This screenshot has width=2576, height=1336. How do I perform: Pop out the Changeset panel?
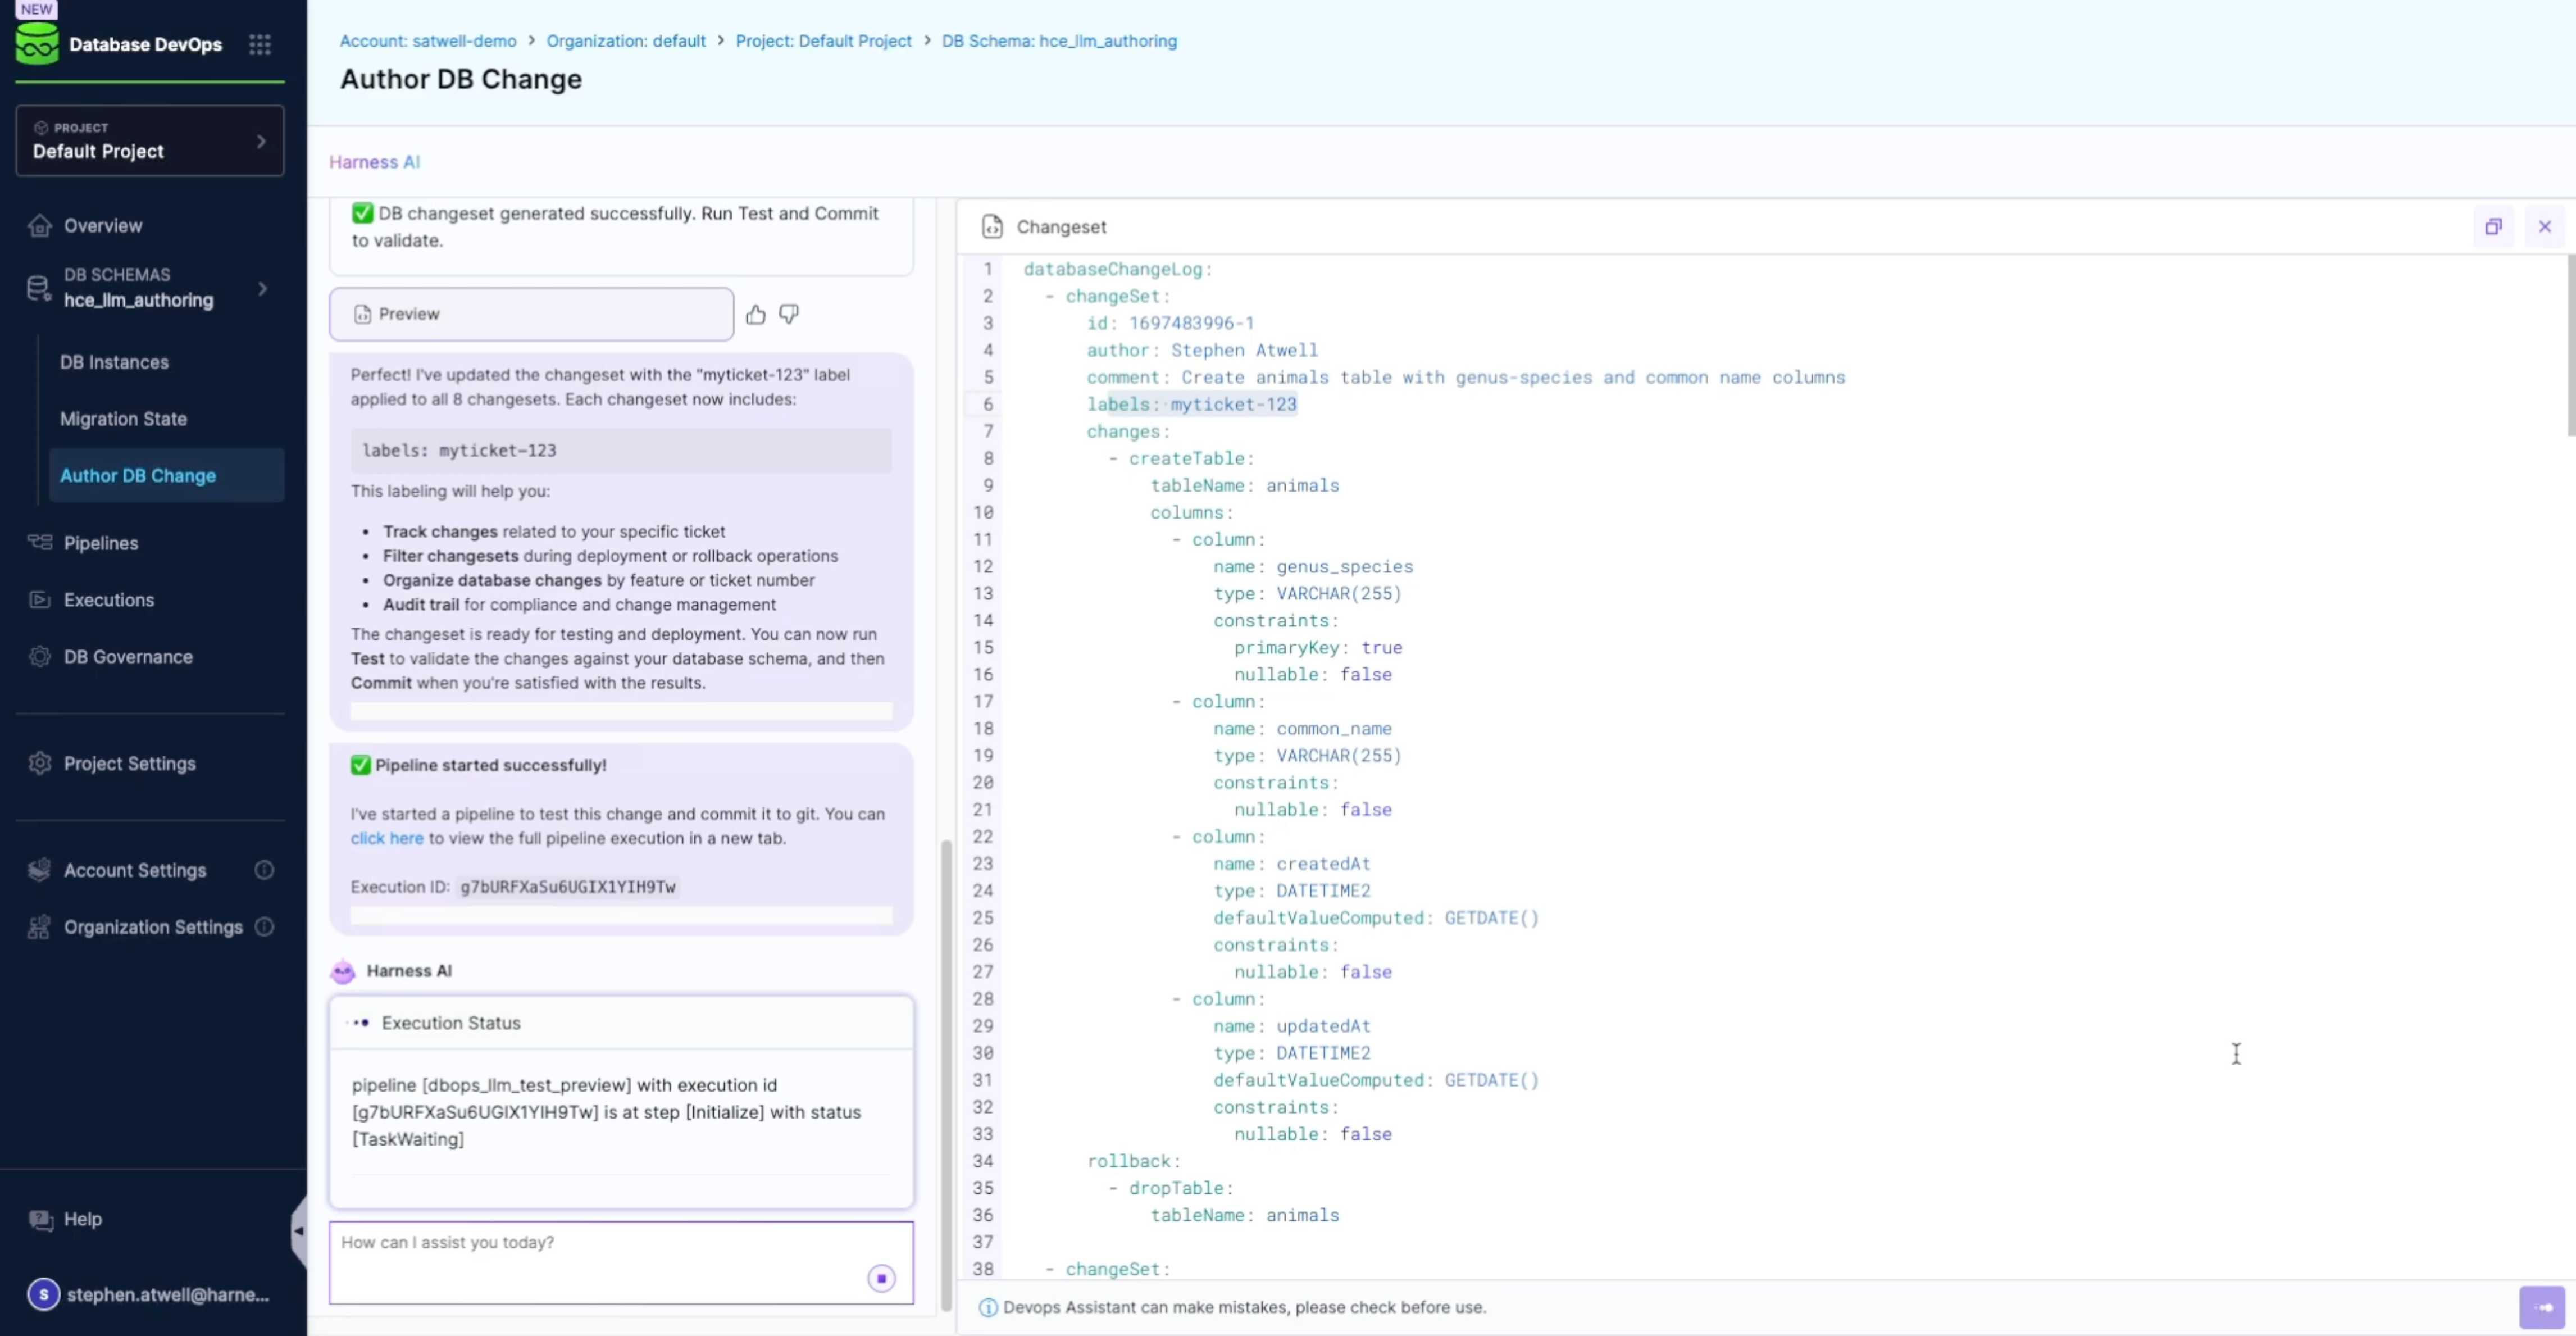(2494, 227)
